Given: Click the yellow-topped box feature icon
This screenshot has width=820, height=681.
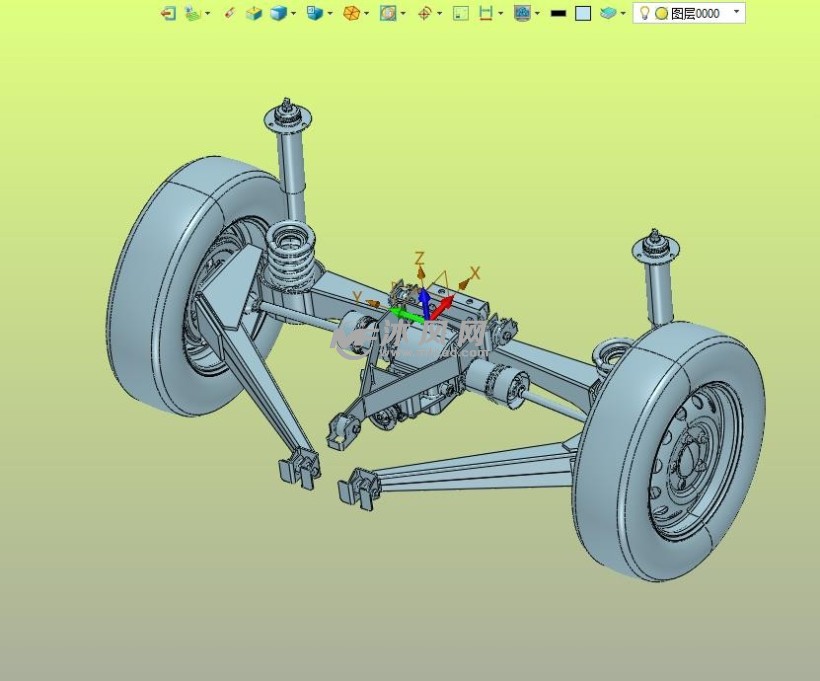Looking at the screenshot, I should (x=254, y=13).
